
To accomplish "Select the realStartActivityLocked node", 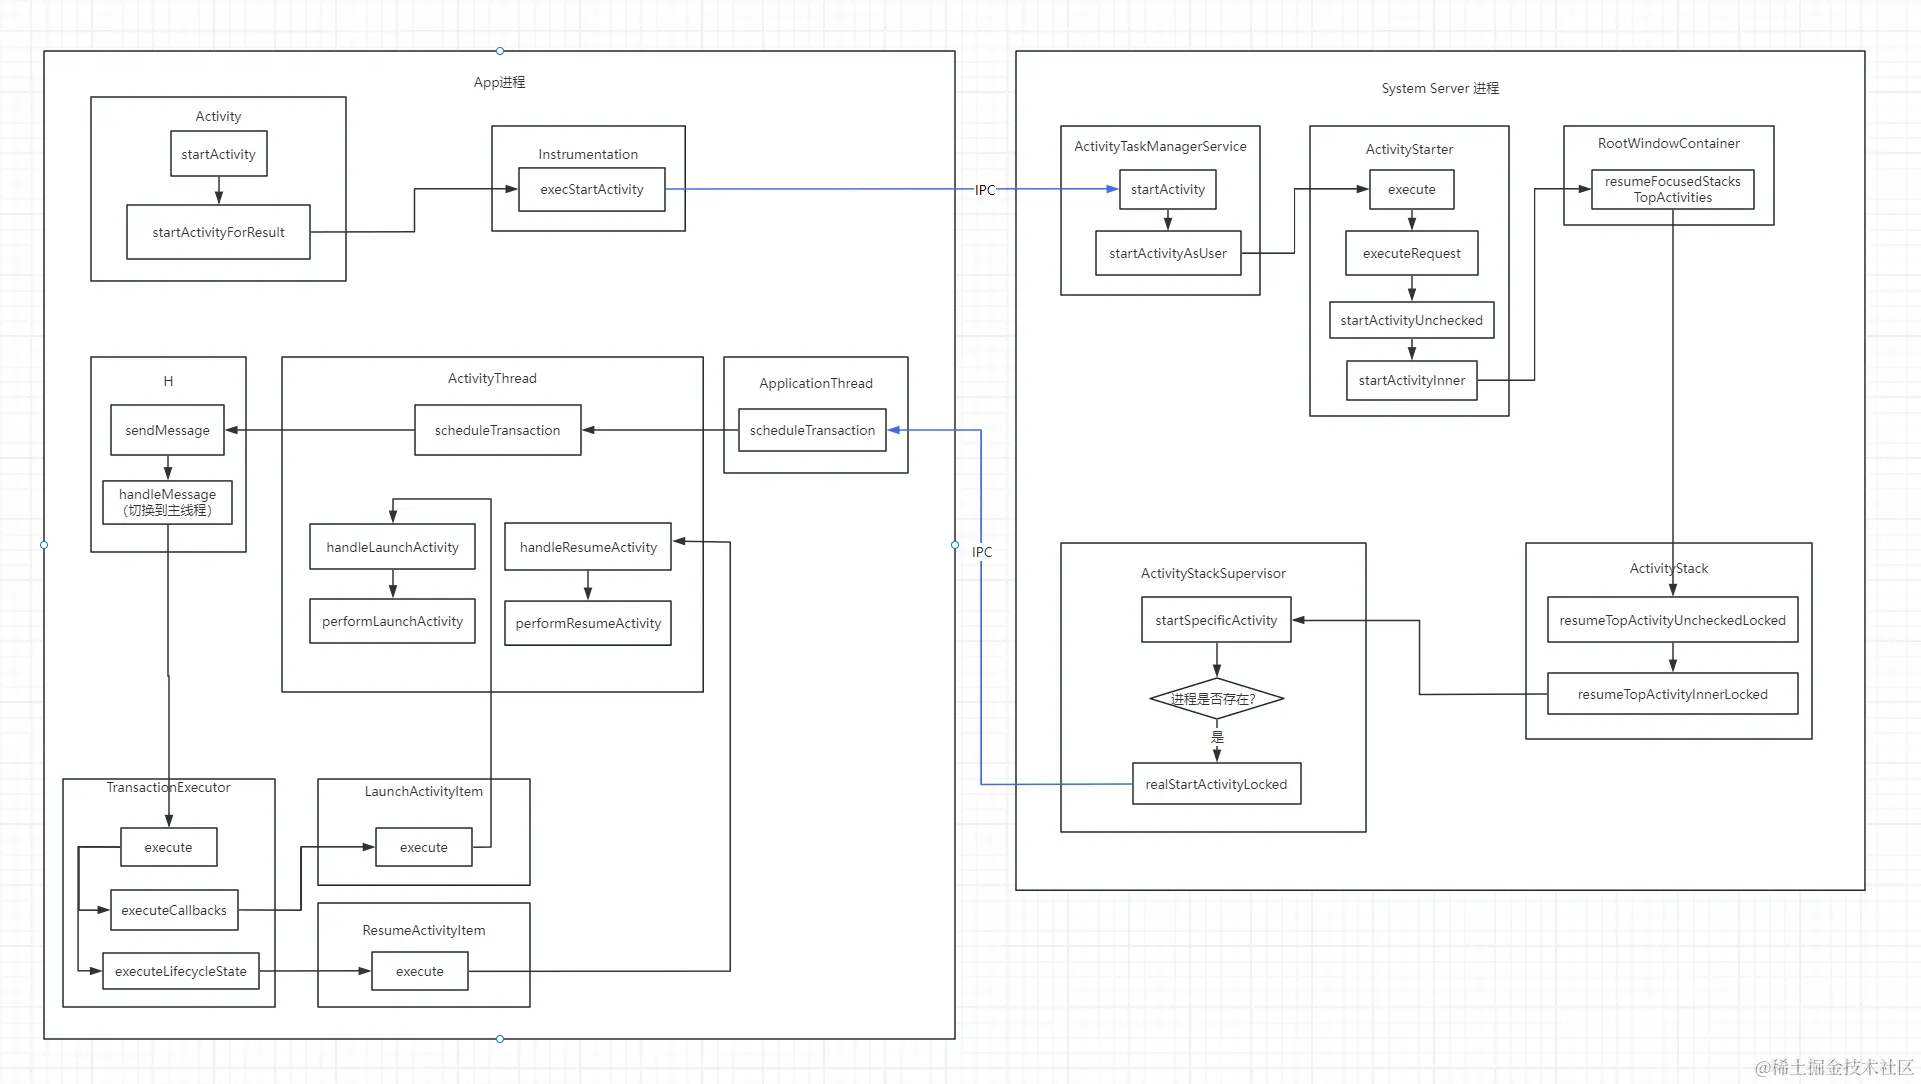I will point(1216,784).
